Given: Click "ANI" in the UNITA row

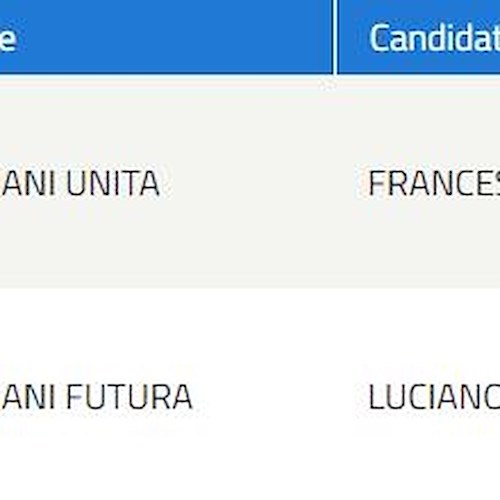Looking at the screenshot, I should 28,183.
